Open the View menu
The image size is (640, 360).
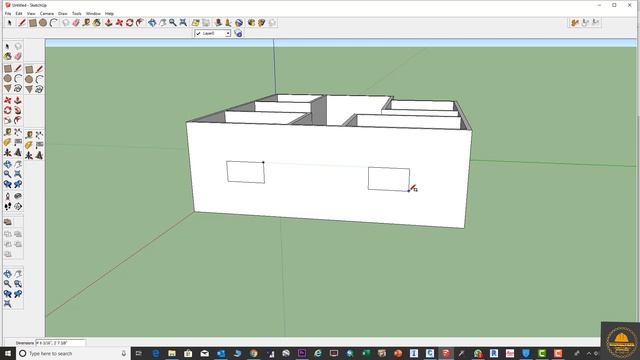click(x=31, y=13)
